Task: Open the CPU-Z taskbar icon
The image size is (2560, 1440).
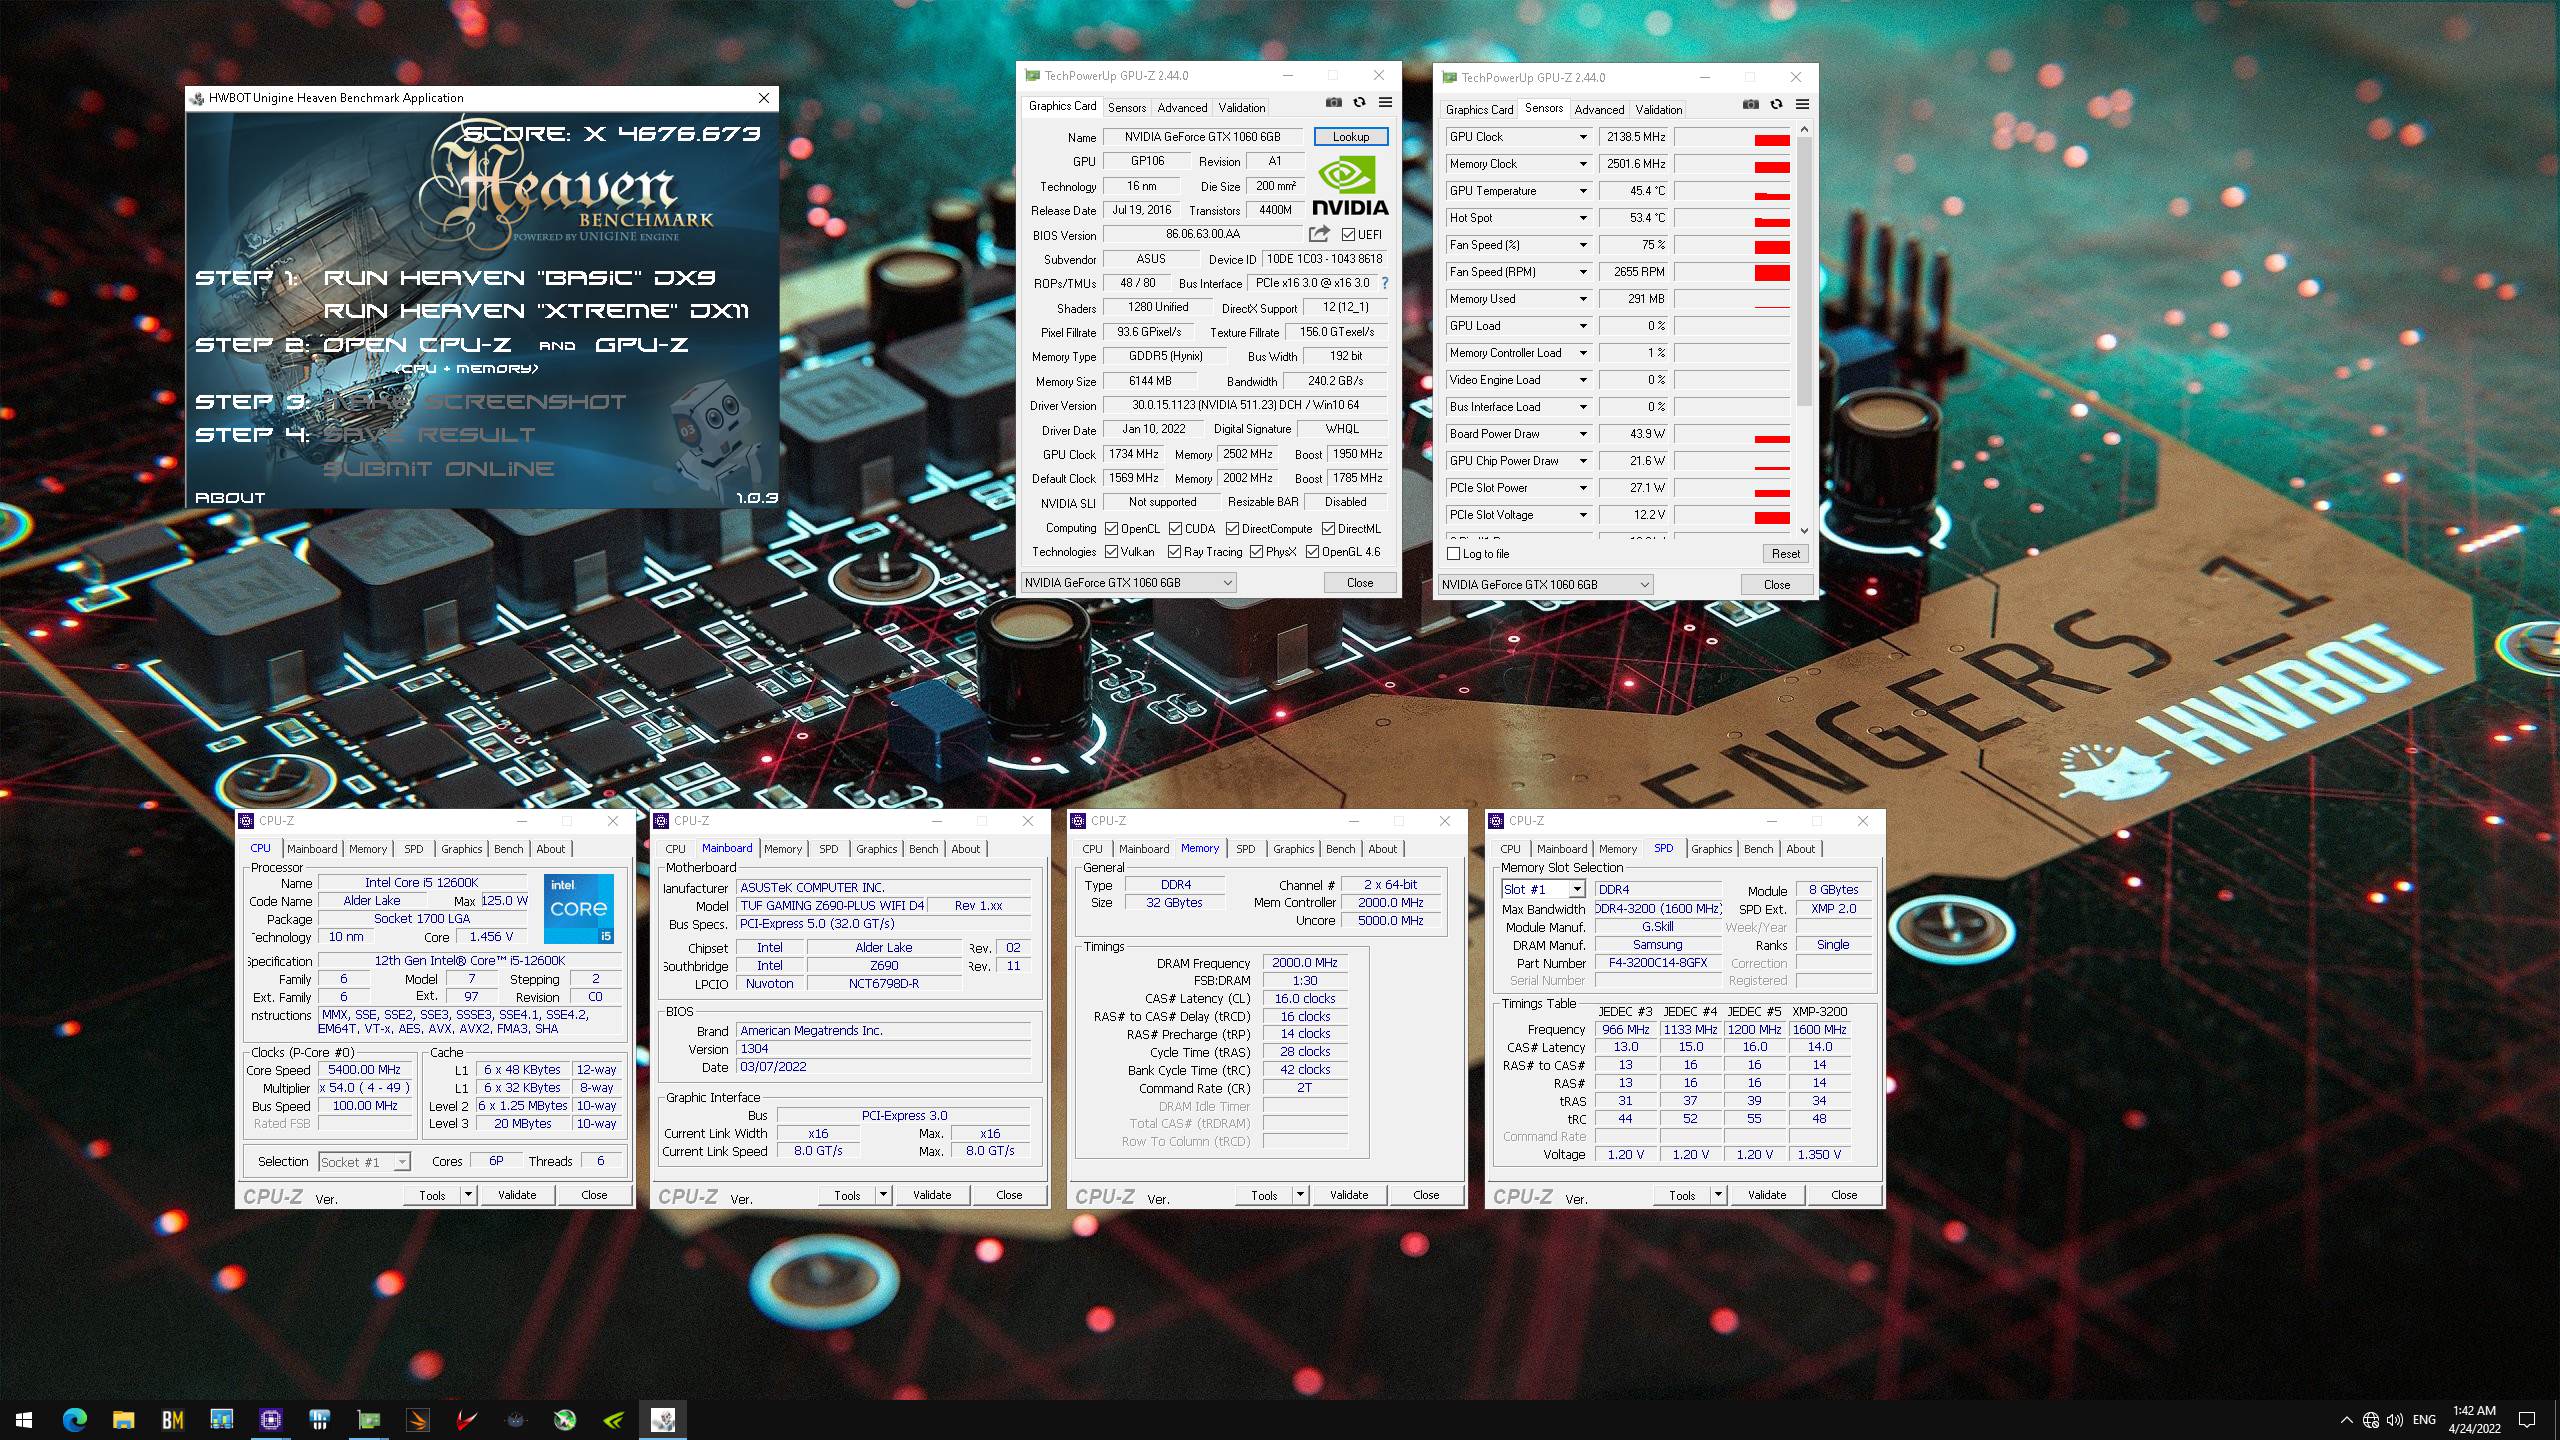Action: point(270,1419)
